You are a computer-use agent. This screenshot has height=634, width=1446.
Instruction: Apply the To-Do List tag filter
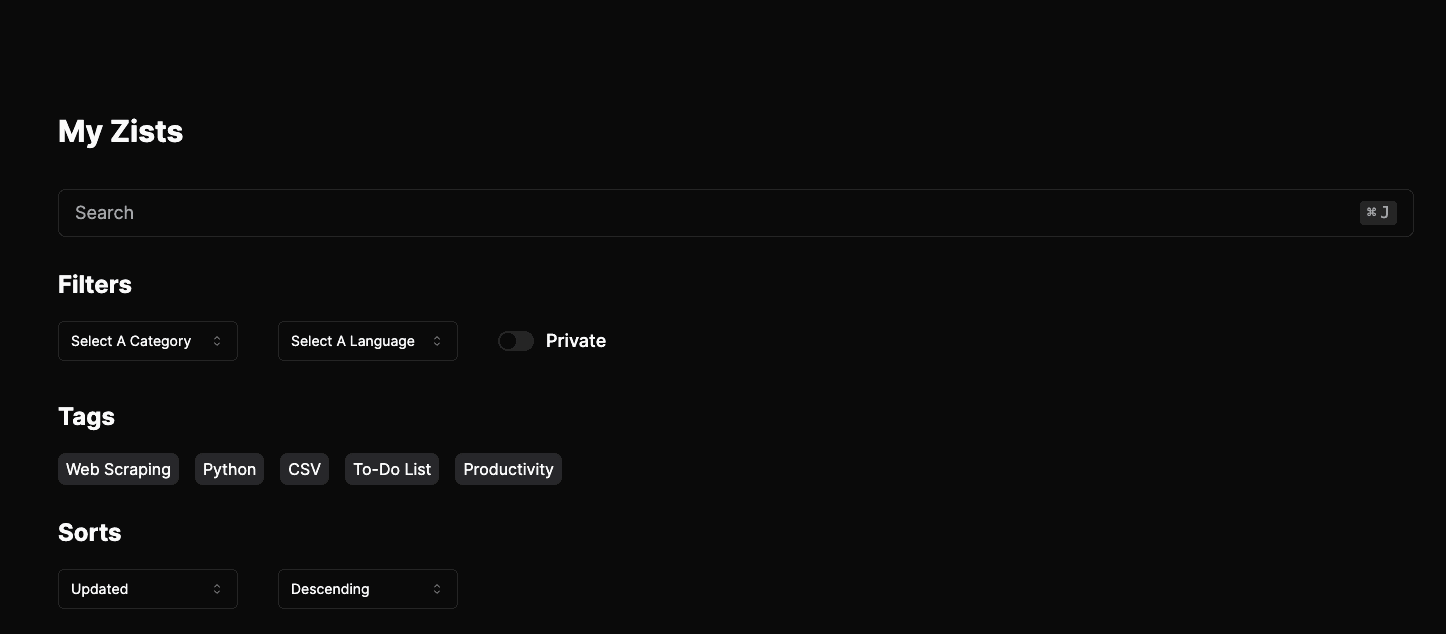392,469
